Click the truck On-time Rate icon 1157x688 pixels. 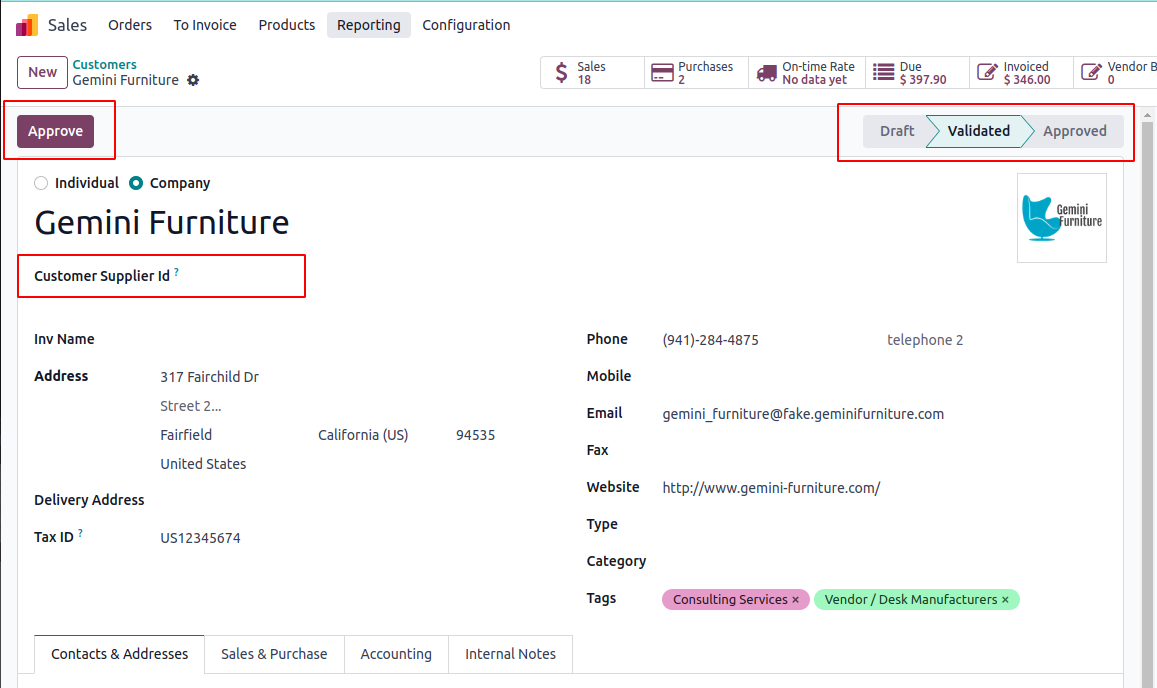(767, 72)
